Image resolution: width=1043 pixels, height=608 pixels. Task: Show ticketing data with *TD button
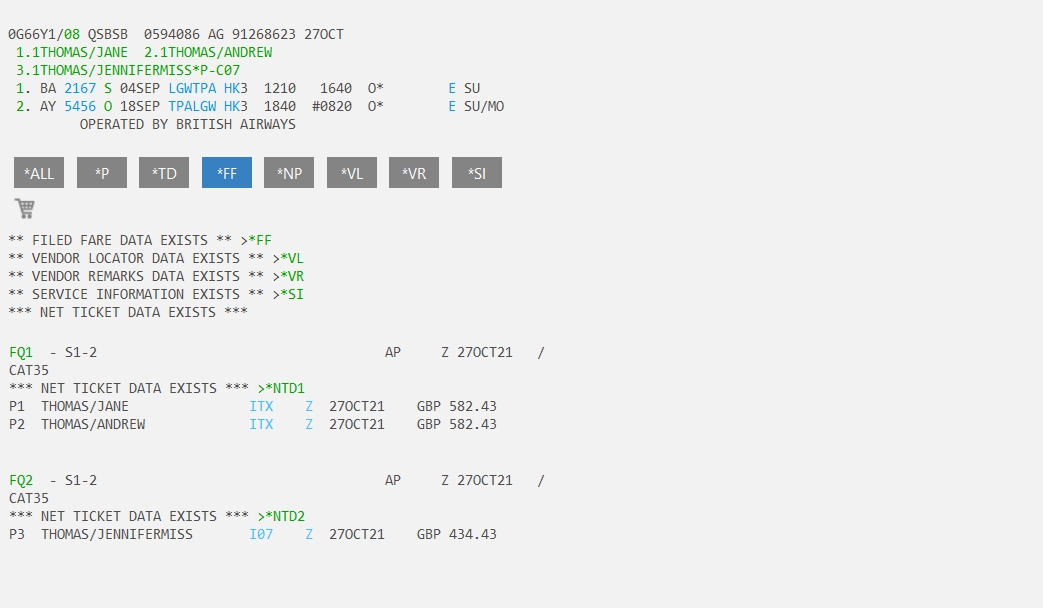pos(164,173)
